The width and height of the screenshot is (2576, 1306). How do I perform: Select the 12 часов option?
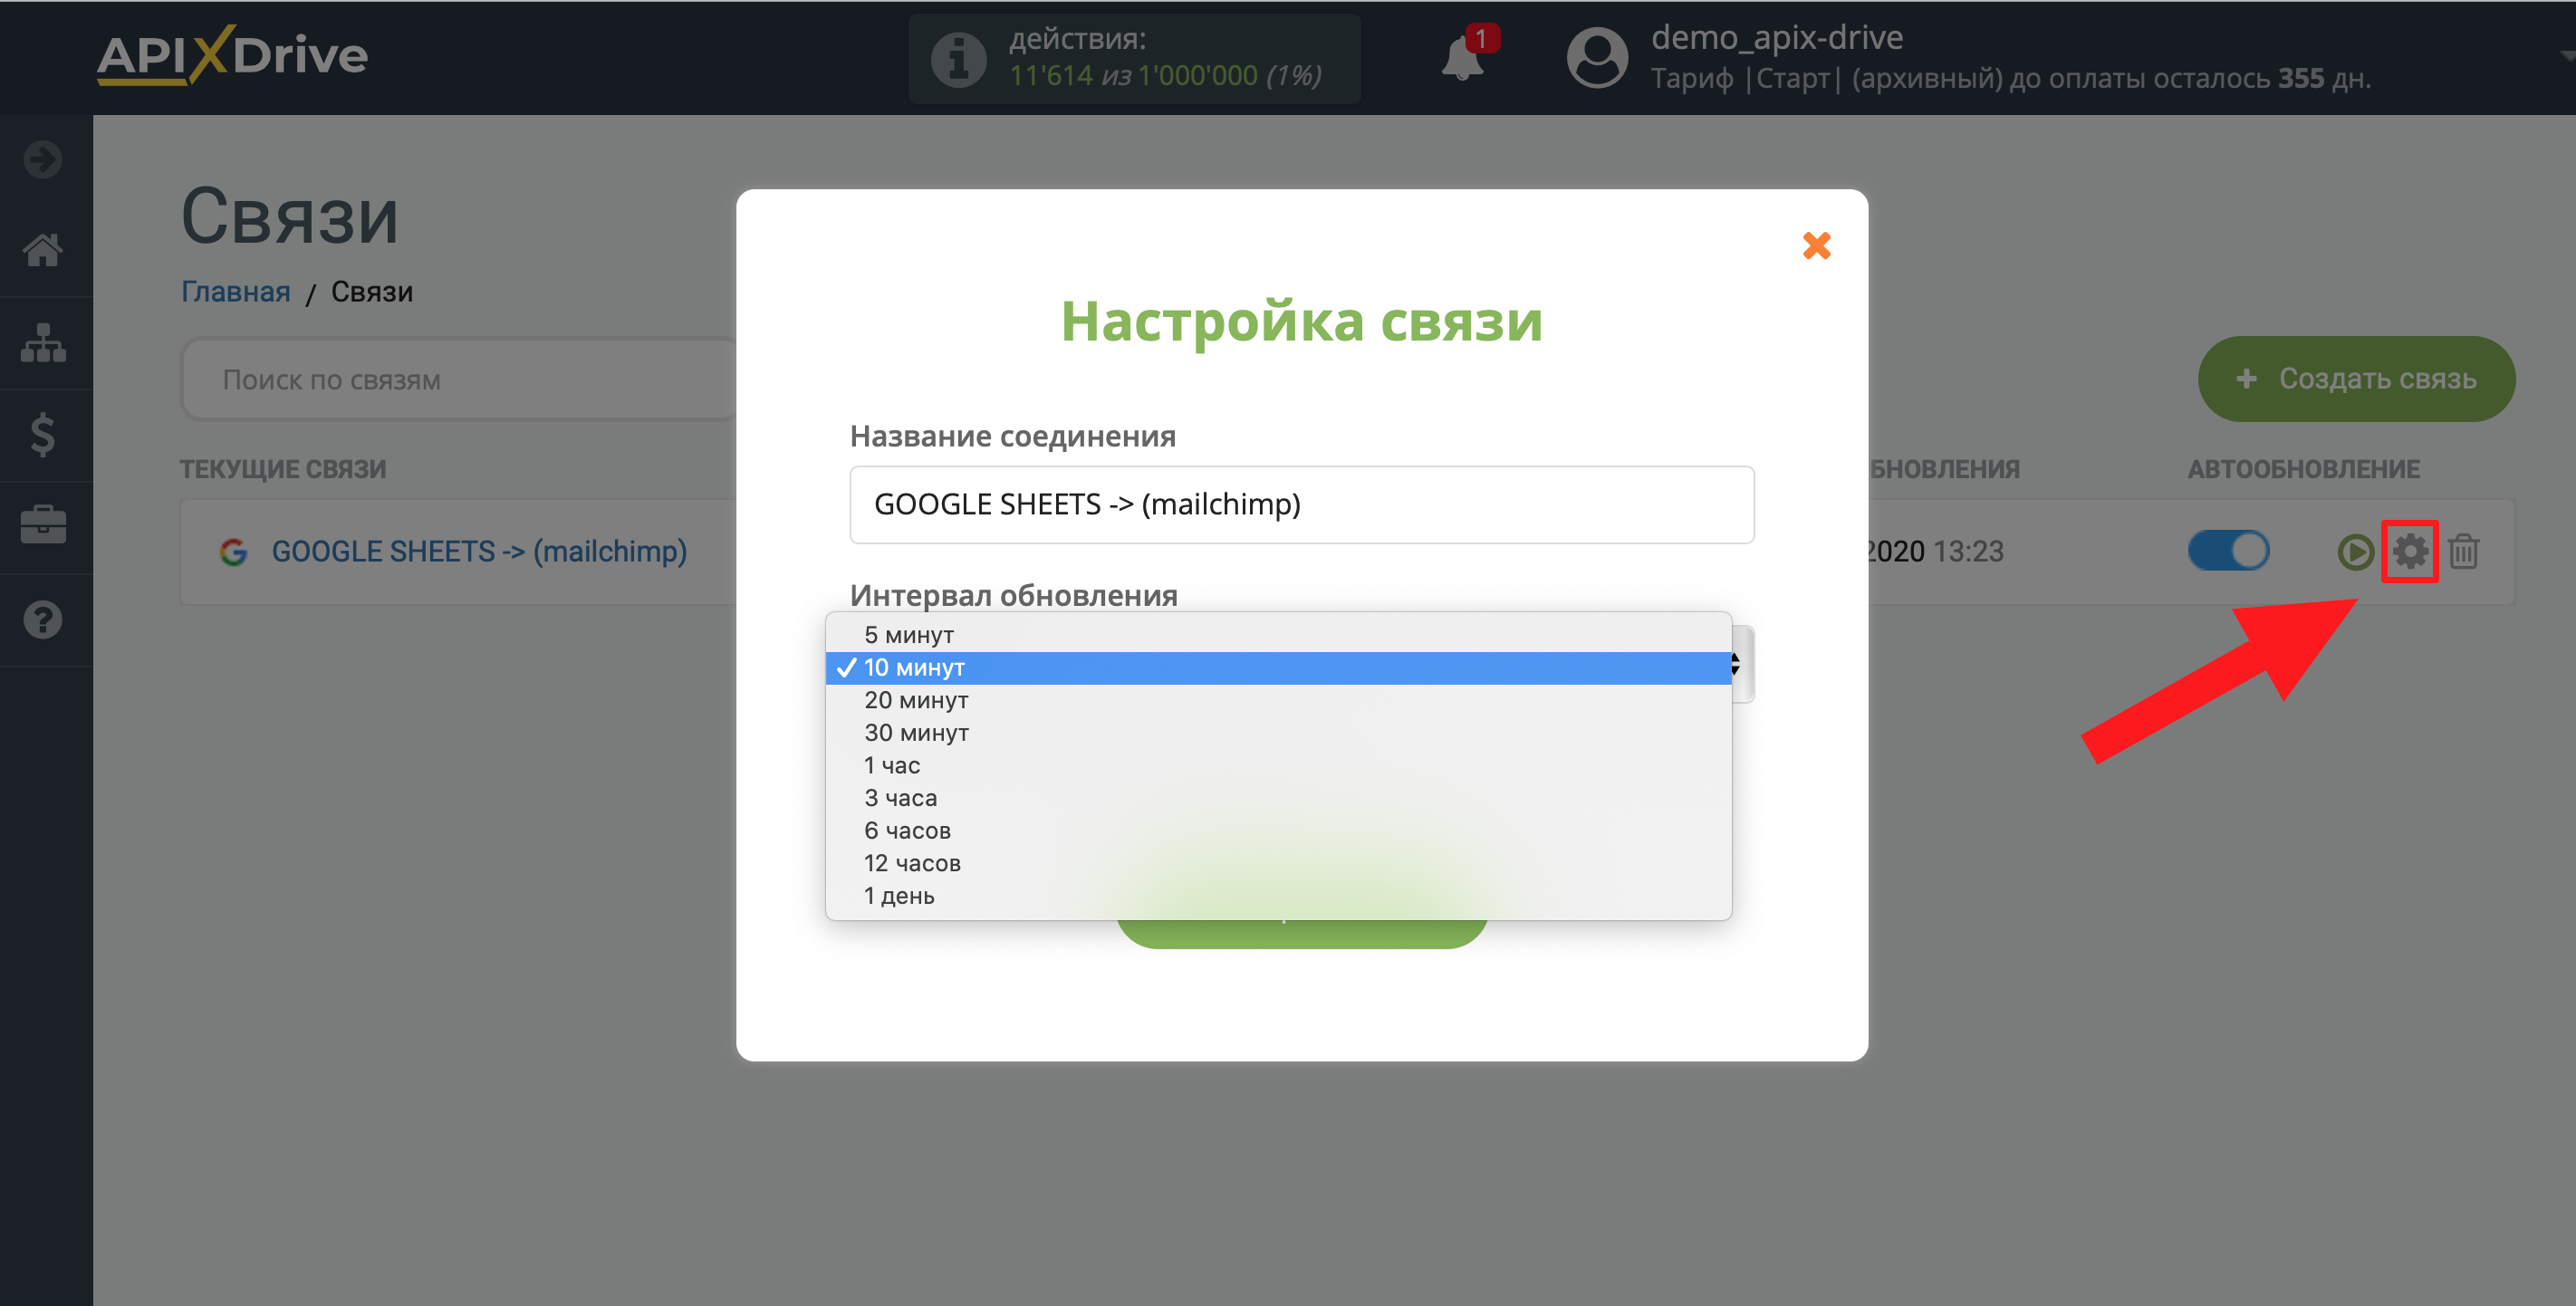coord(1278,863)
